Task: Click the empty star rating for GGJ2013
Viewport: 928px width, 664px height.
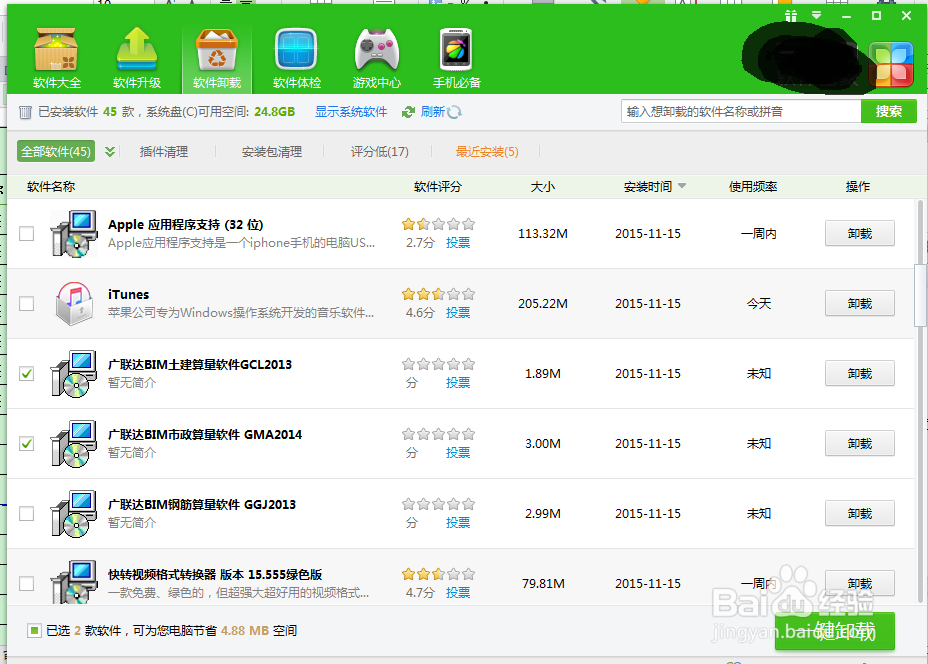Action: pos(438,504)
